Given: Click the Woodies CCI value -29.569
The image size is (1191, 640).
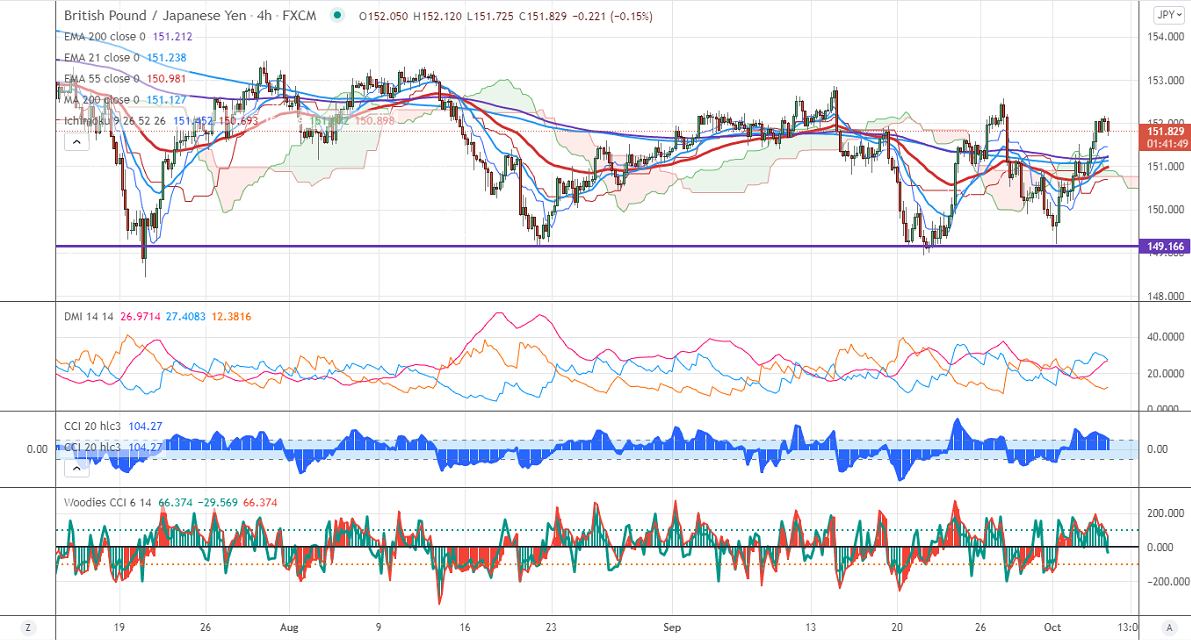Looking at the screenshot, I should pos(218,503).
